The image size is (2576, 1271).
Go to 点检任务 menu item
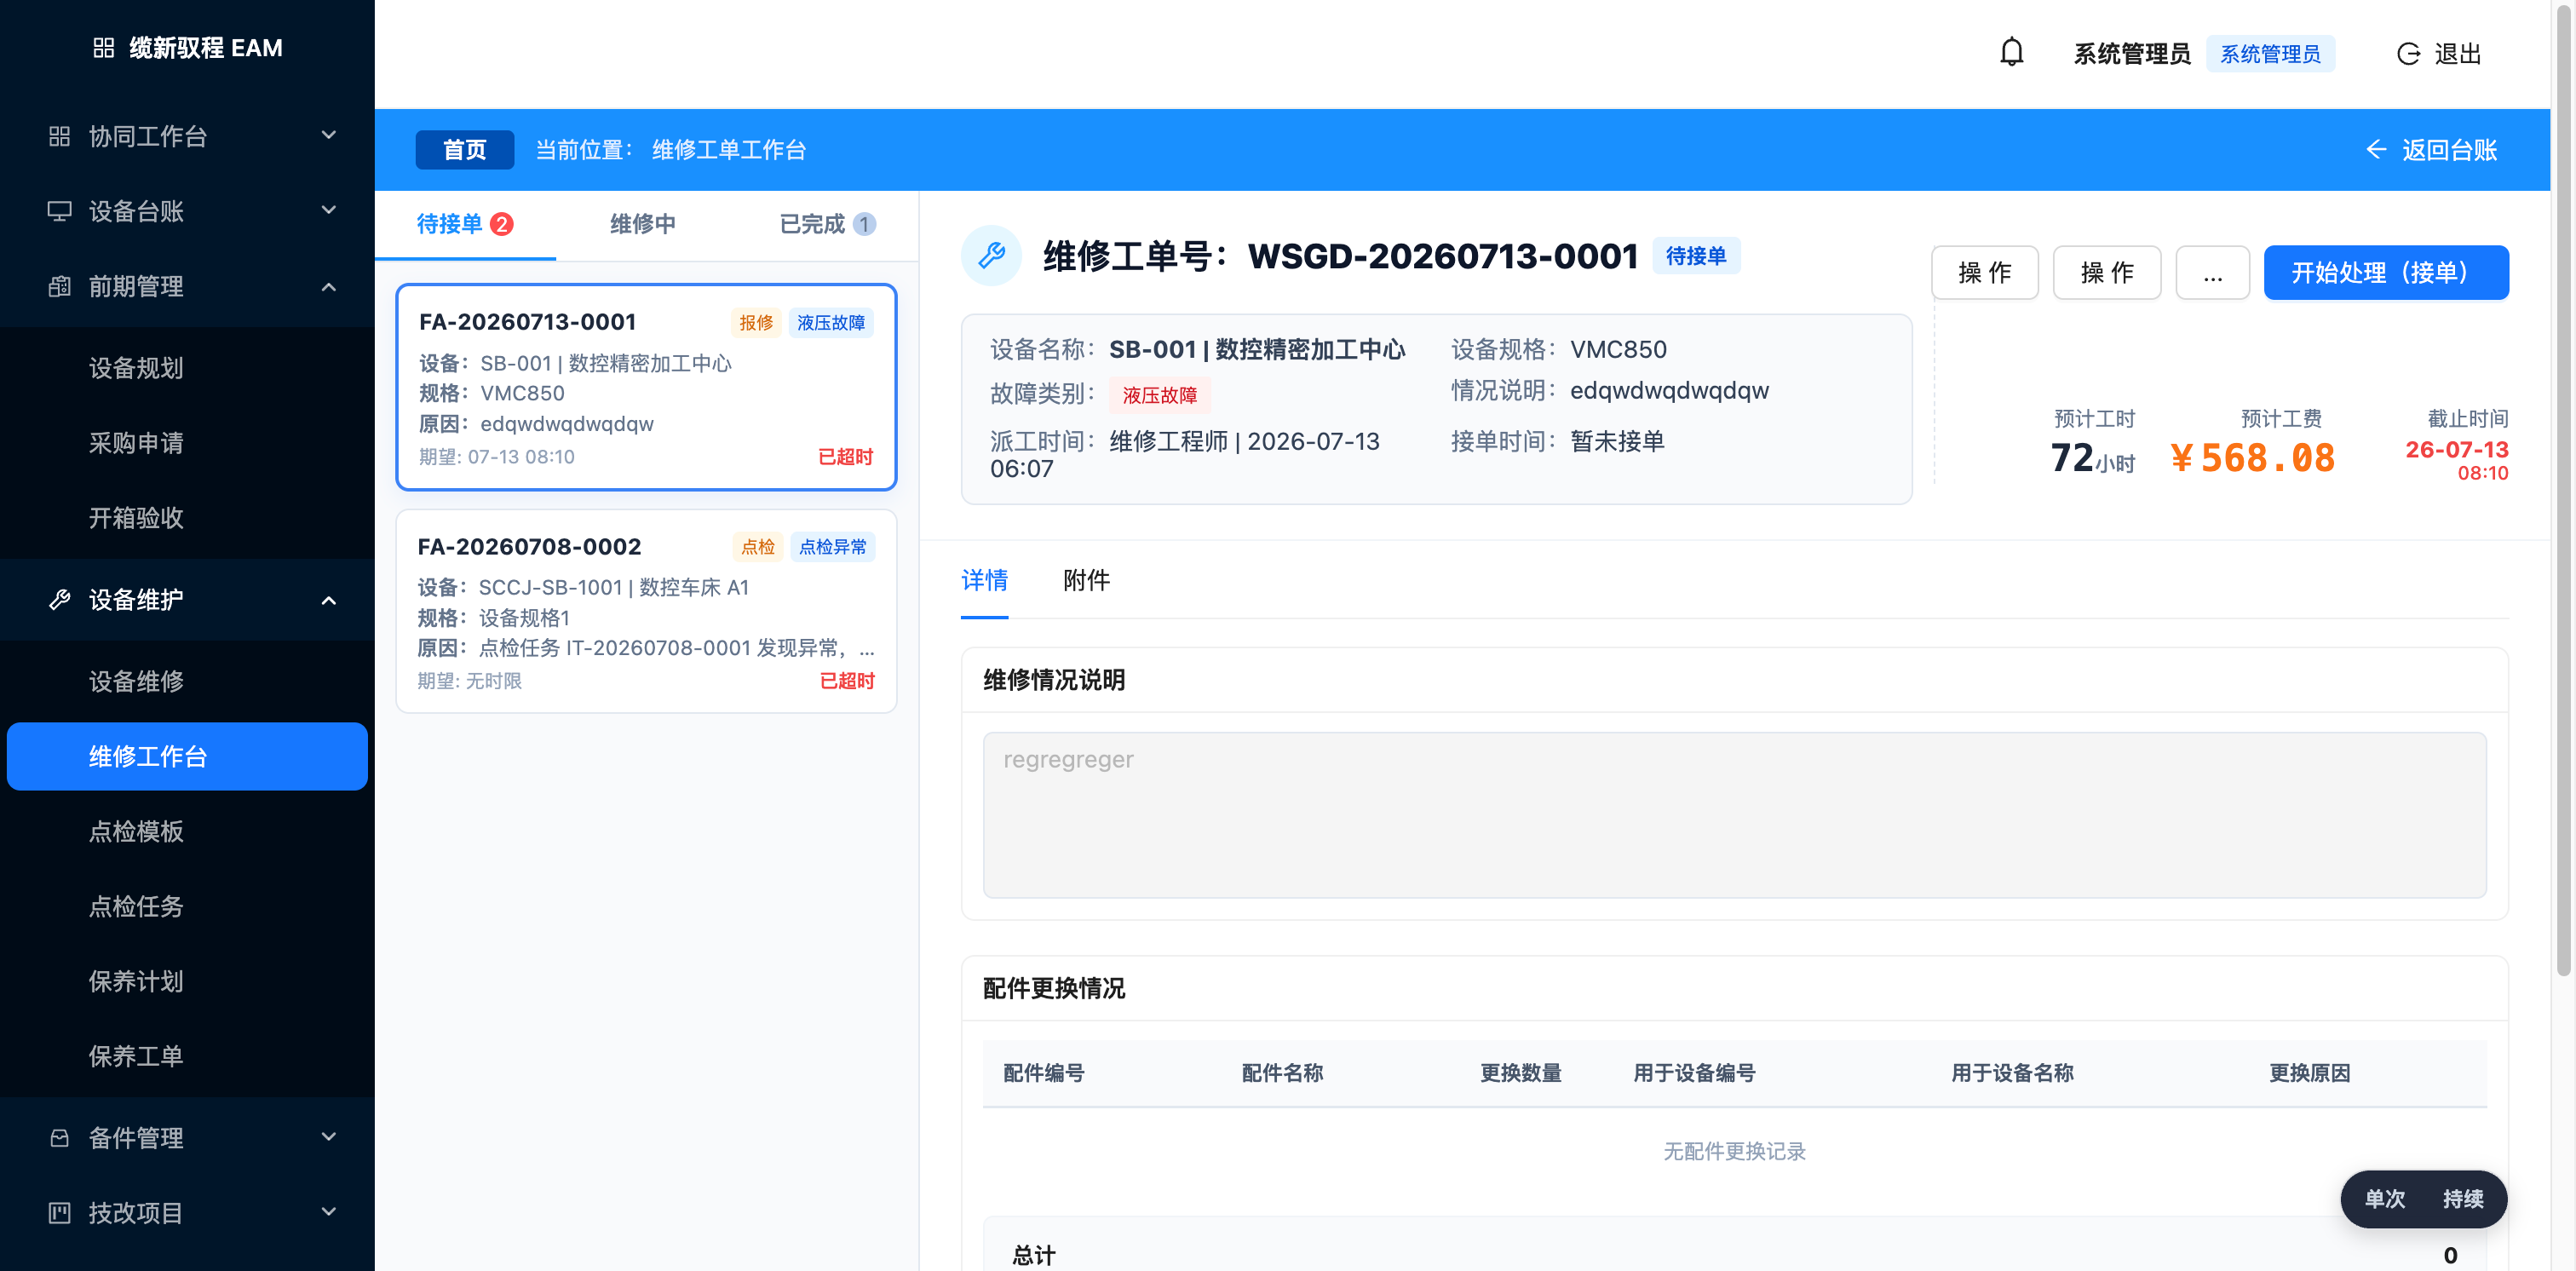coord(187,906)
